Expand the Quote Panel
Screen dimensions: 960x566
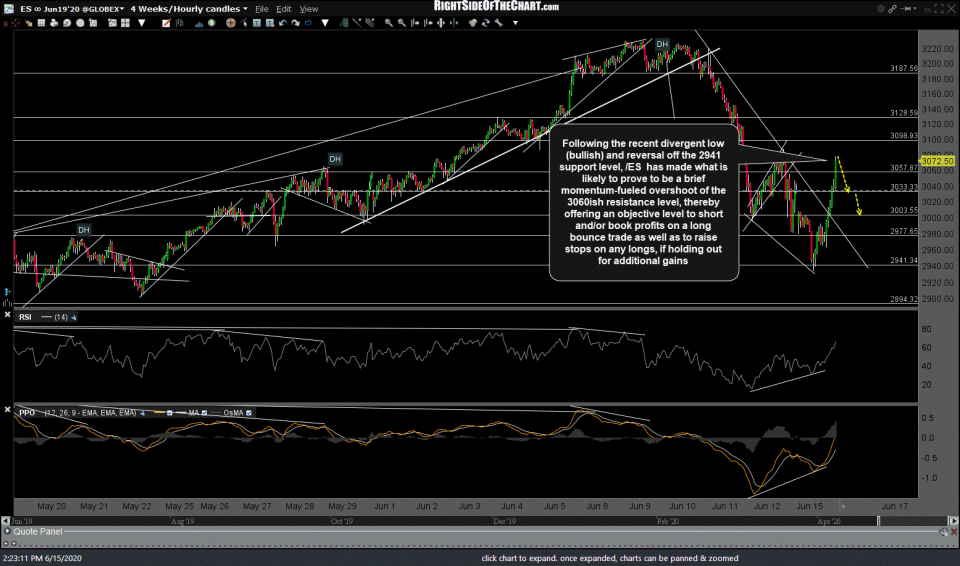pos(7,532)
